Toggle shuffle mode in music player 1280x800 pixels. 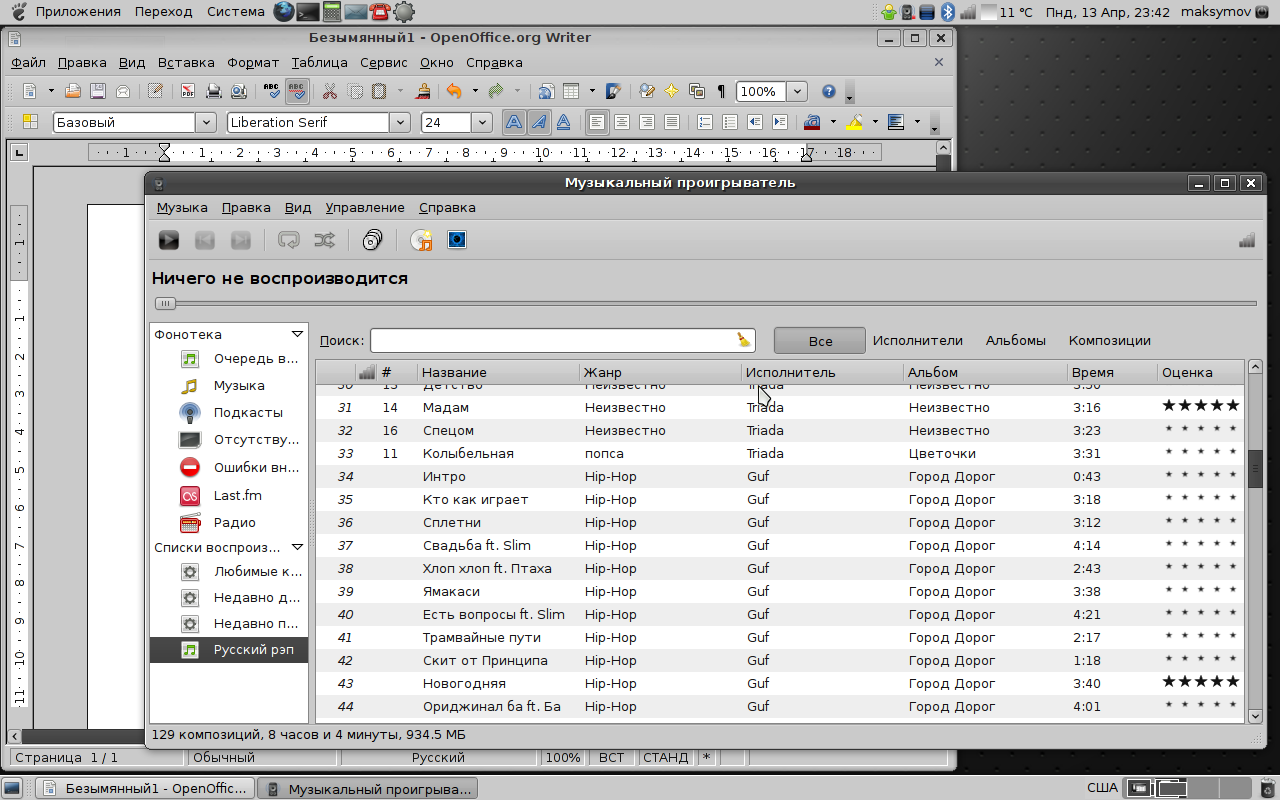(325, 240)
